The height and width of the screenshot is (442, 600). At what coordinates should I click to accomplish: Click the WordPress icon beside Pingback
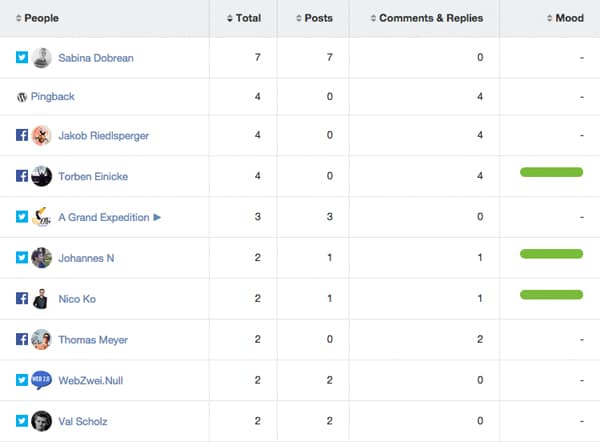(x=22, y=97)
